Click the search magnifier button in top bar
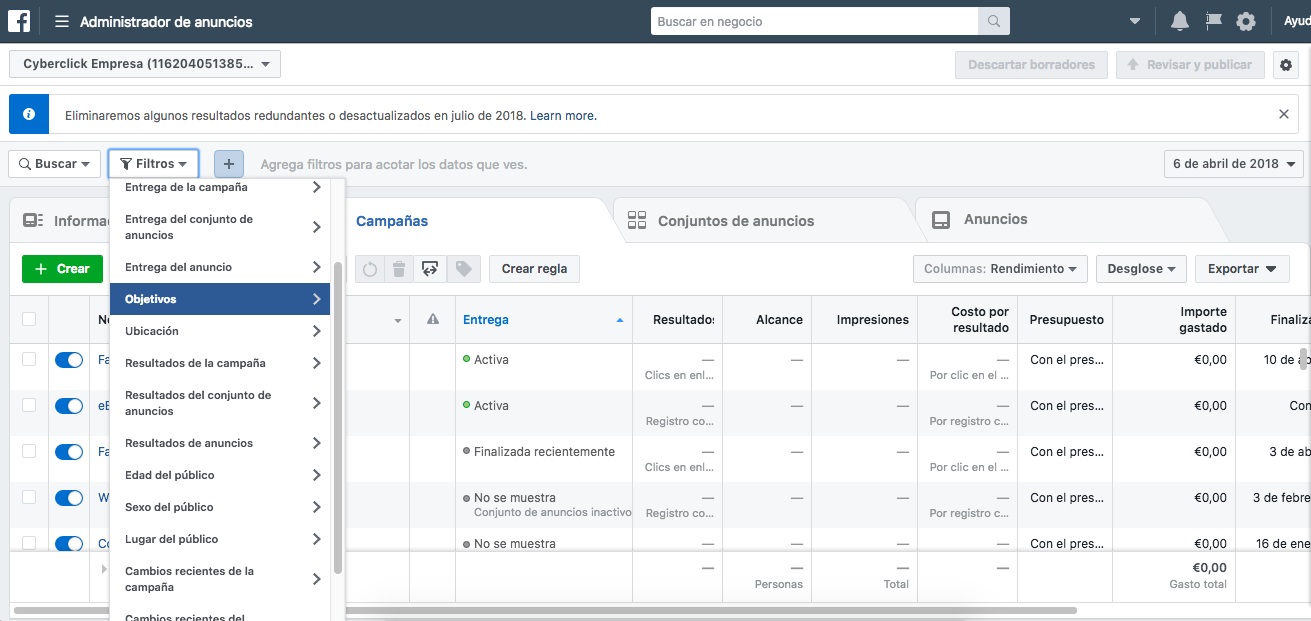This screenshot has width=1311, height=621. pos(993,21)
